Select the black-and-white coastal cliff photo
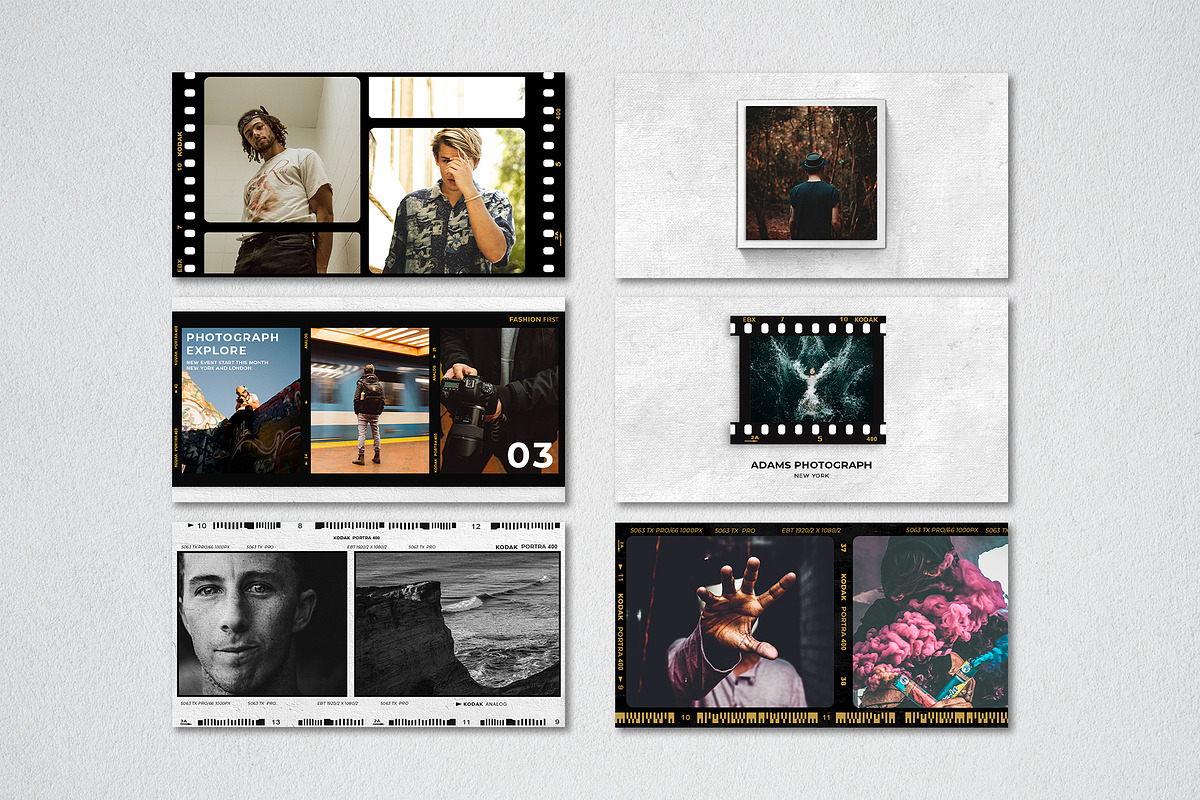The image size is (1200, 800). [457, 624]
